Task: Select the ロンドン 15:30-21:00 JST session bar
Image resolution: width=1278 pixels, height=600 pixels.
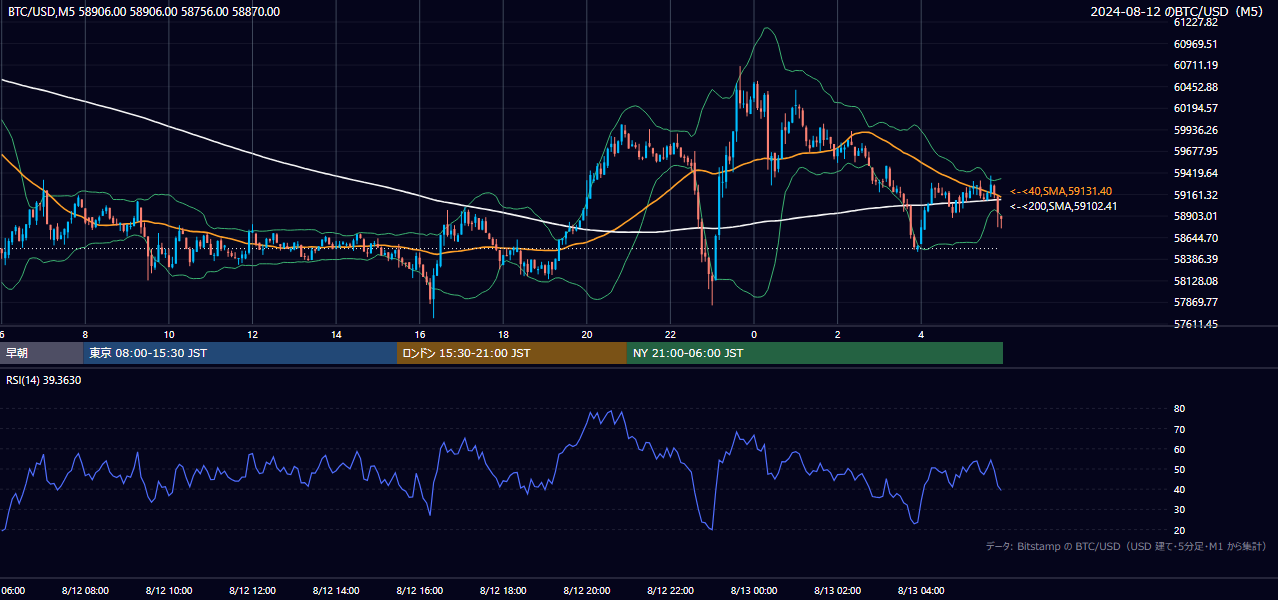Action: point(512,353)
